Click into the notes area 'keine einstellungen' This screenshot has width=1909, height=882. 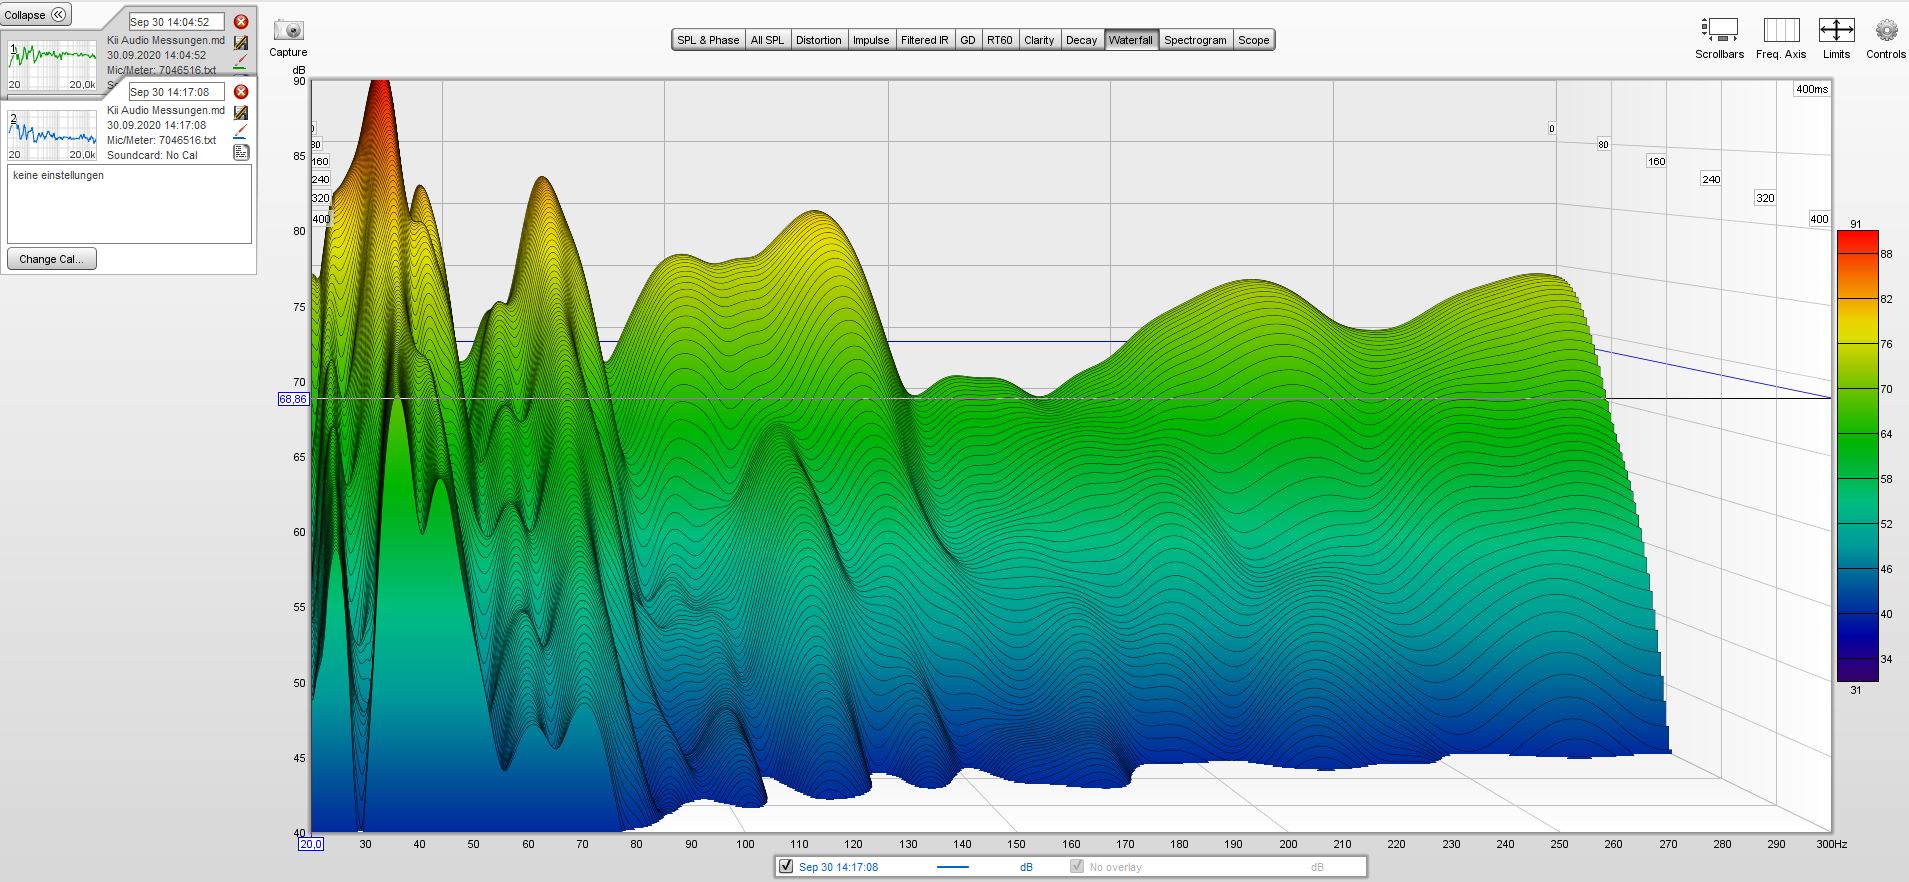tap(129, 204)
